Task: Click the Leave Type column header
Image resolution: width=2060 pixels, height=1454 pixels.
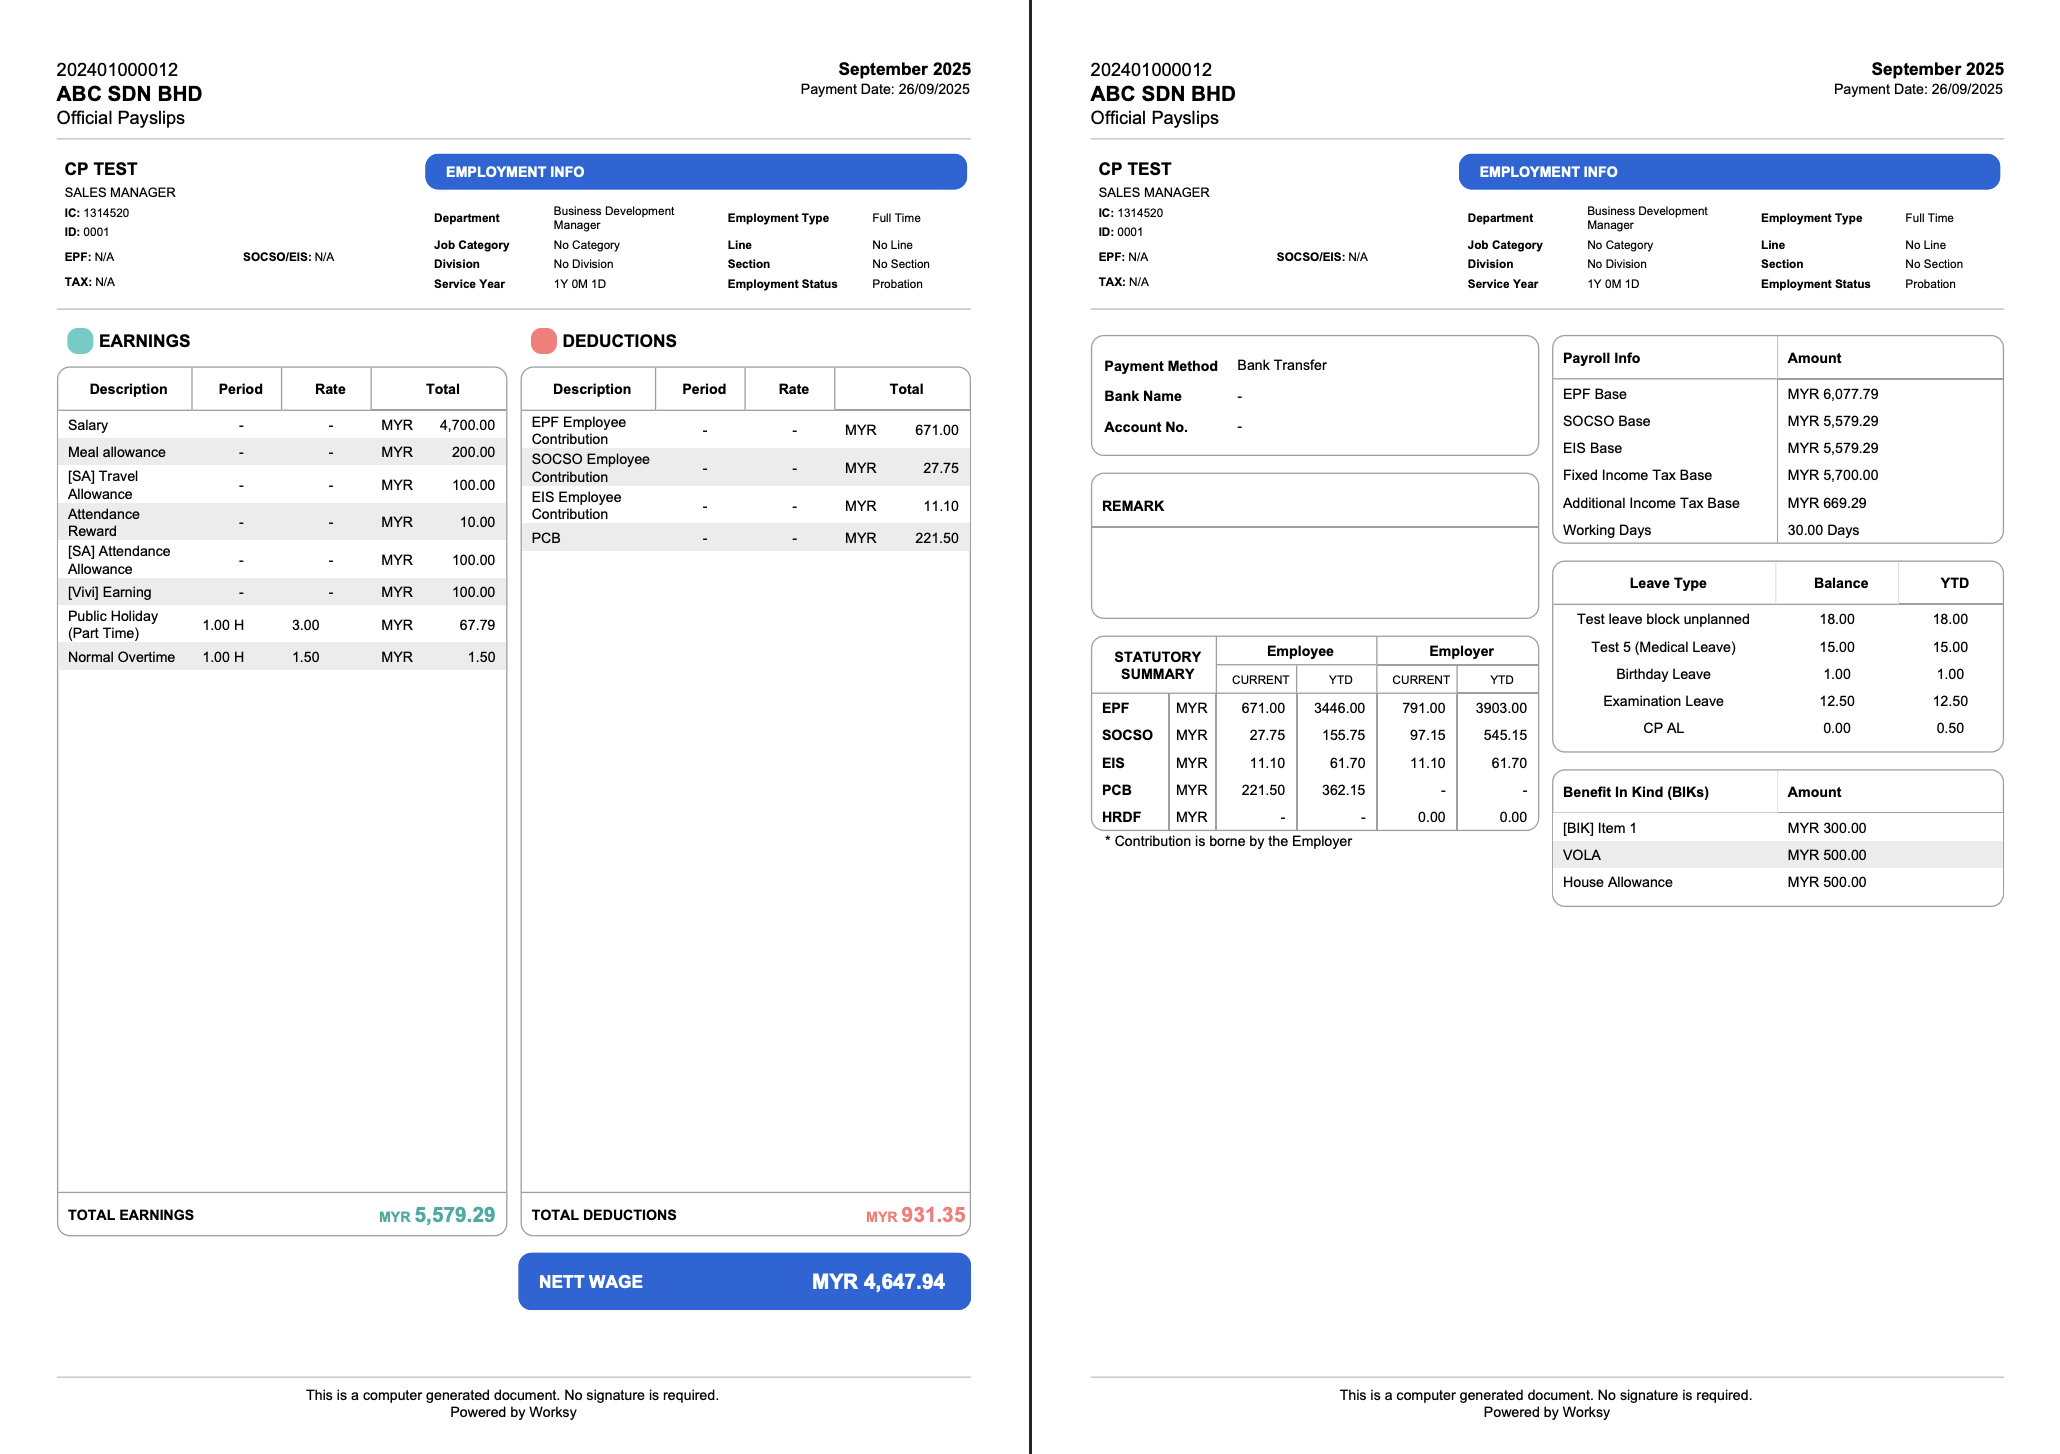Action: click(x=1667, y=583)
